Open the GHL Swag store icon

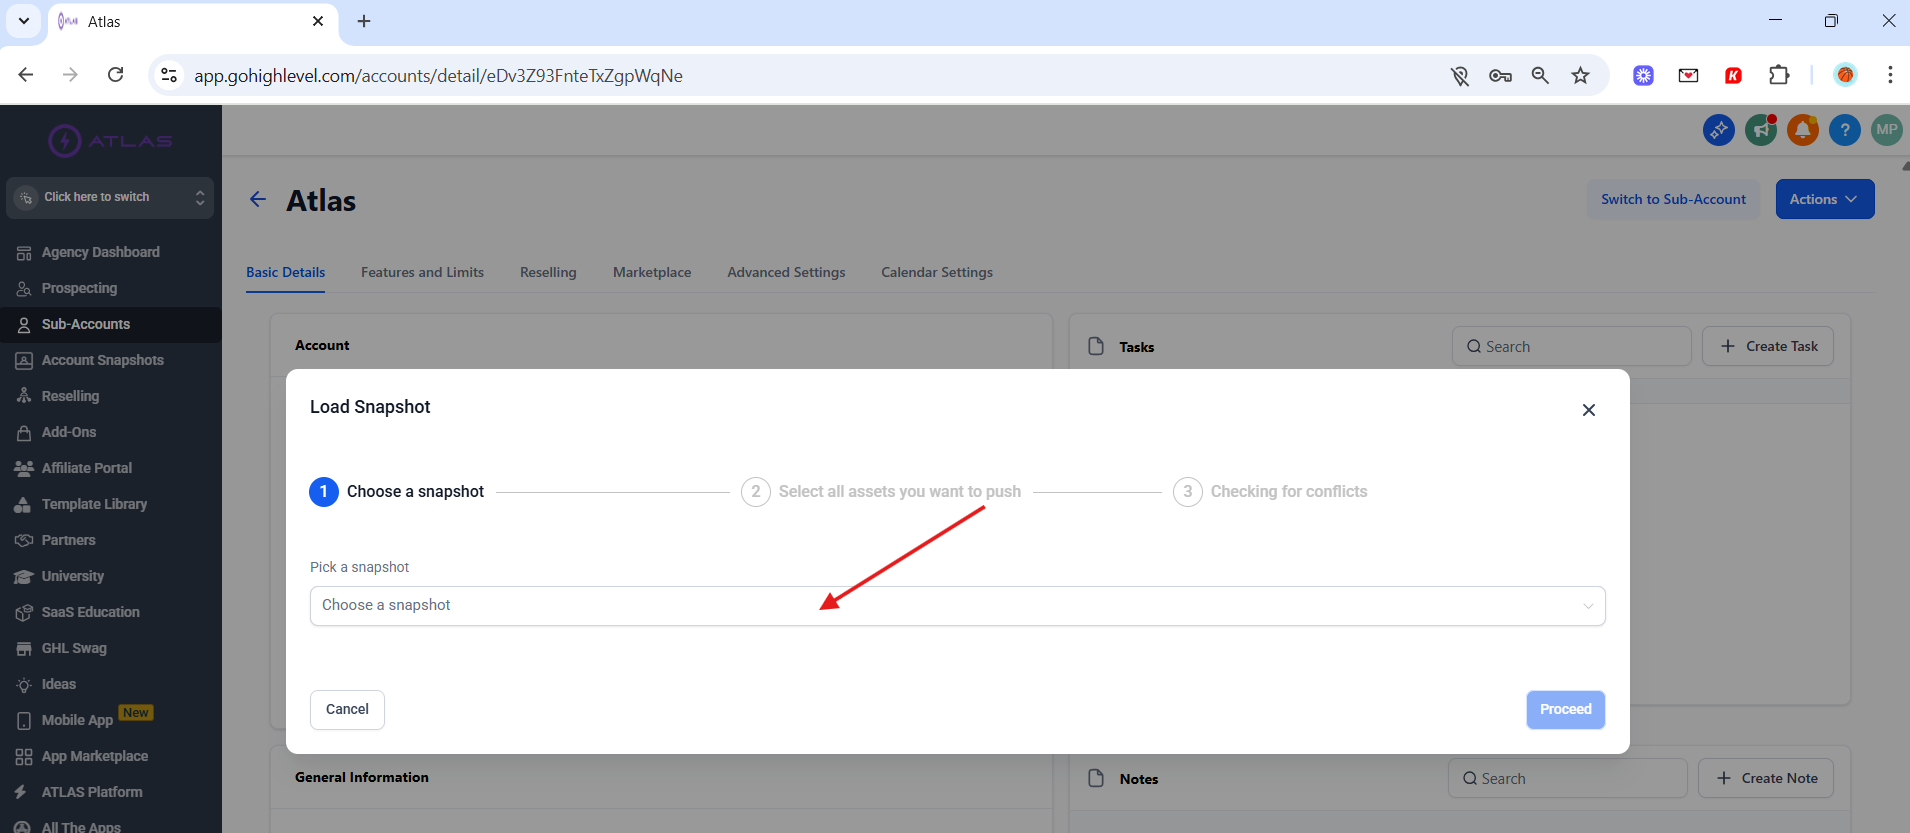(x=24, y=649)
